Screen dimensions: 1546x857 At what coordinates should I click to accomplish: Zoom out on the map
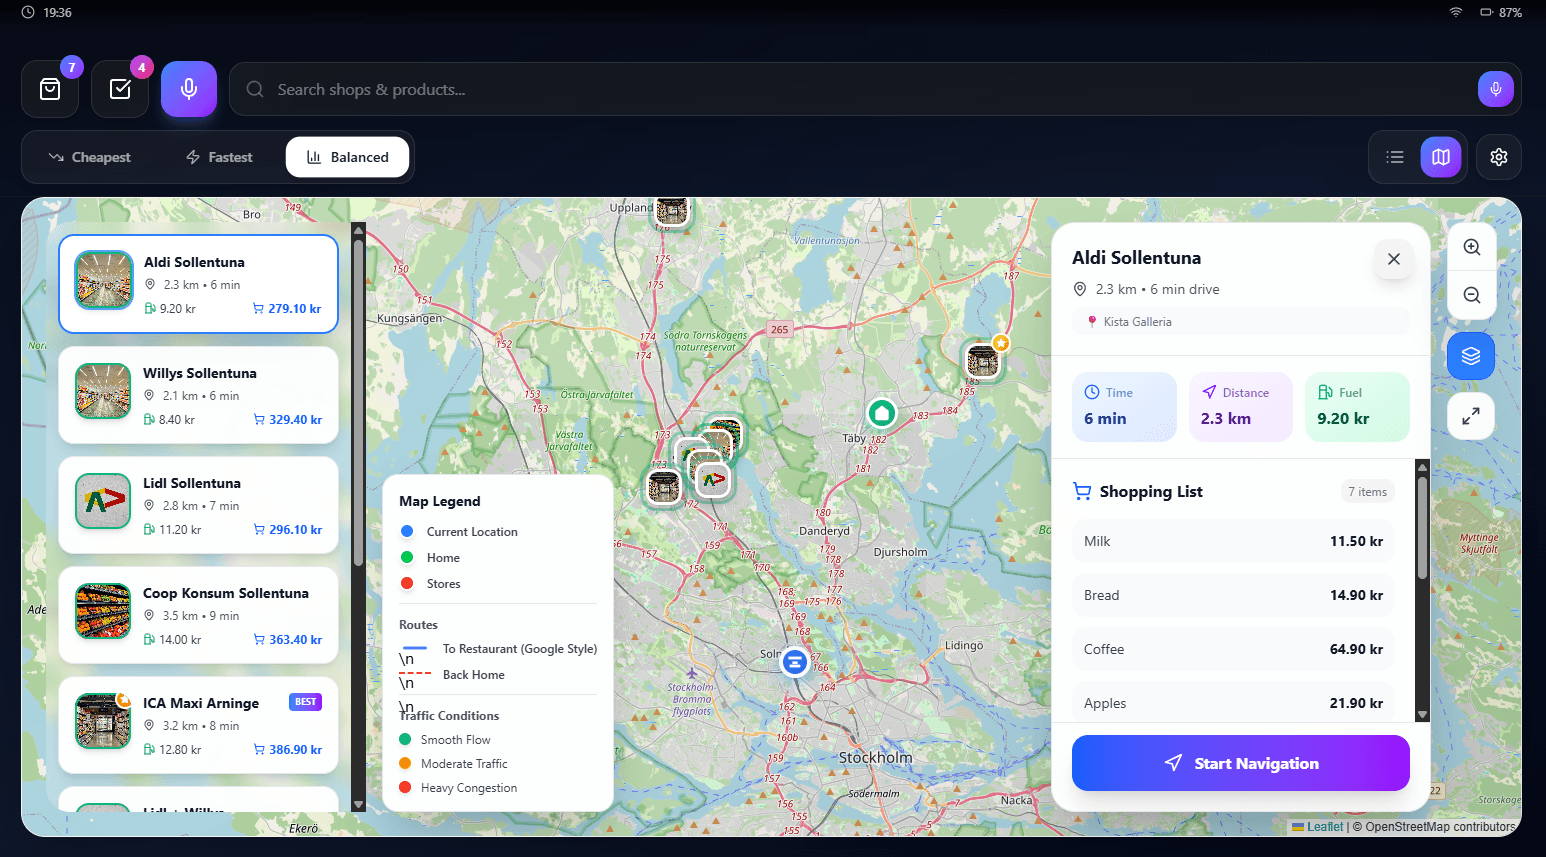[1471, 295]
